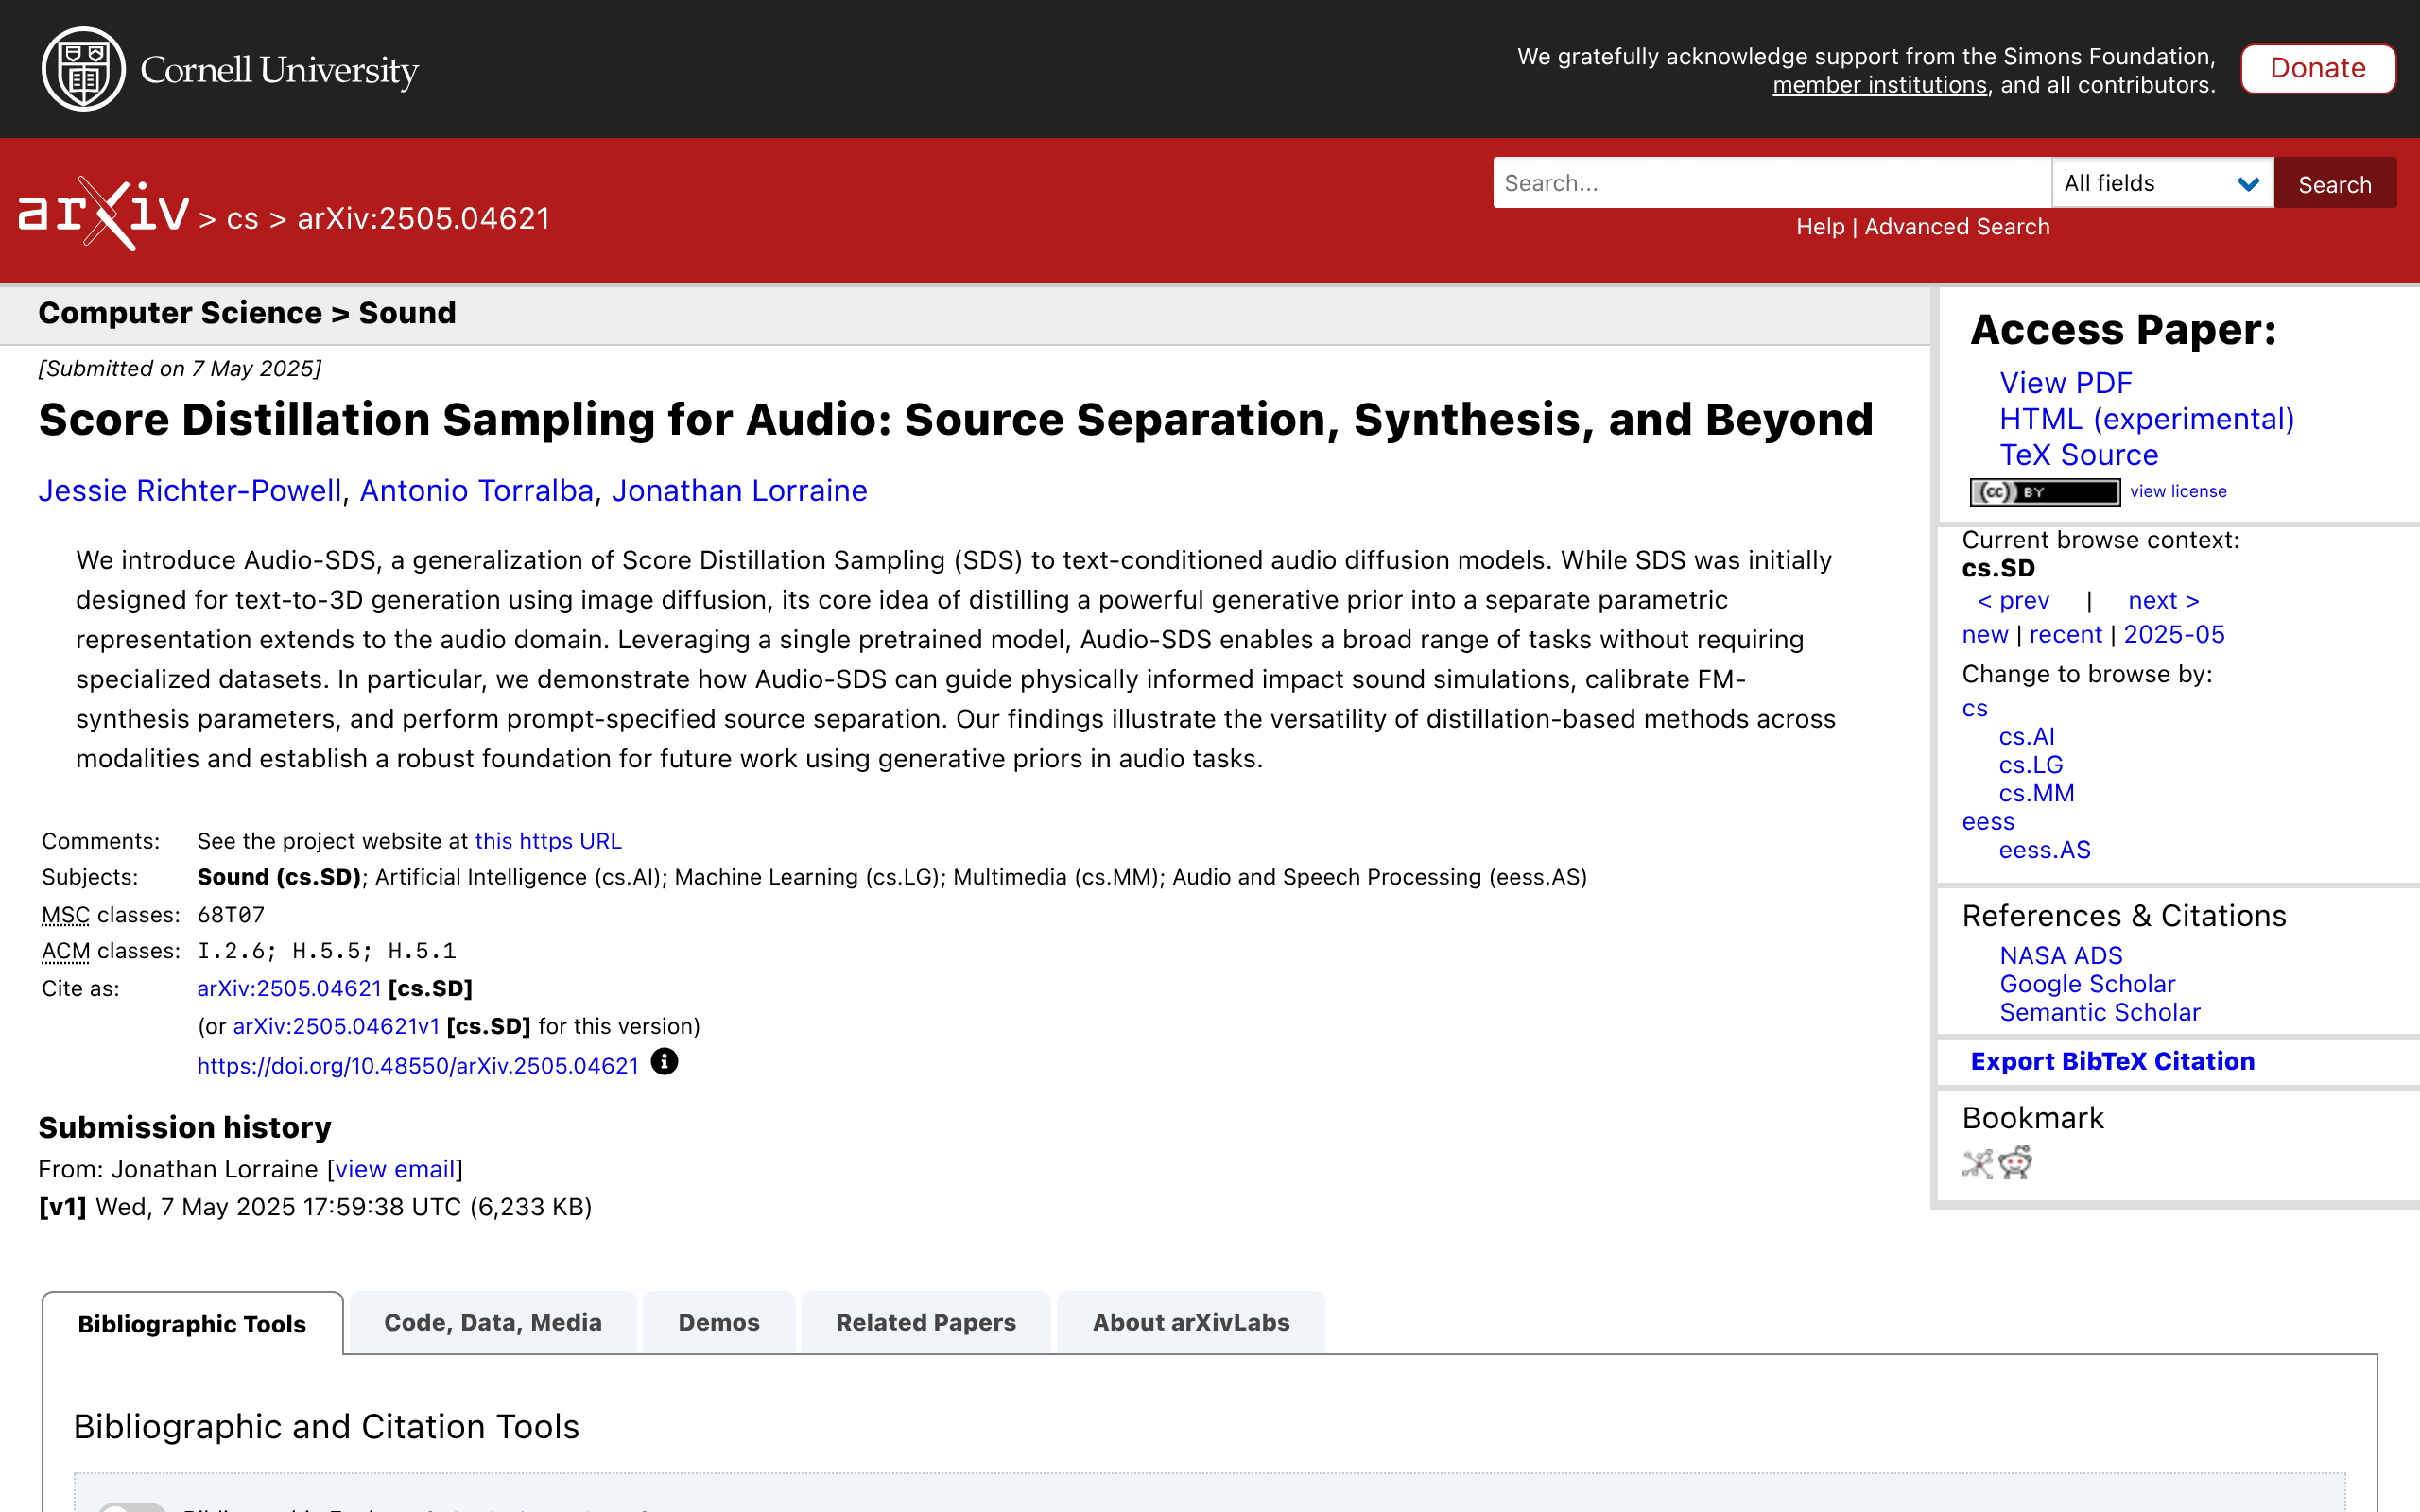Open the Demos tab

click(719, 1322)
